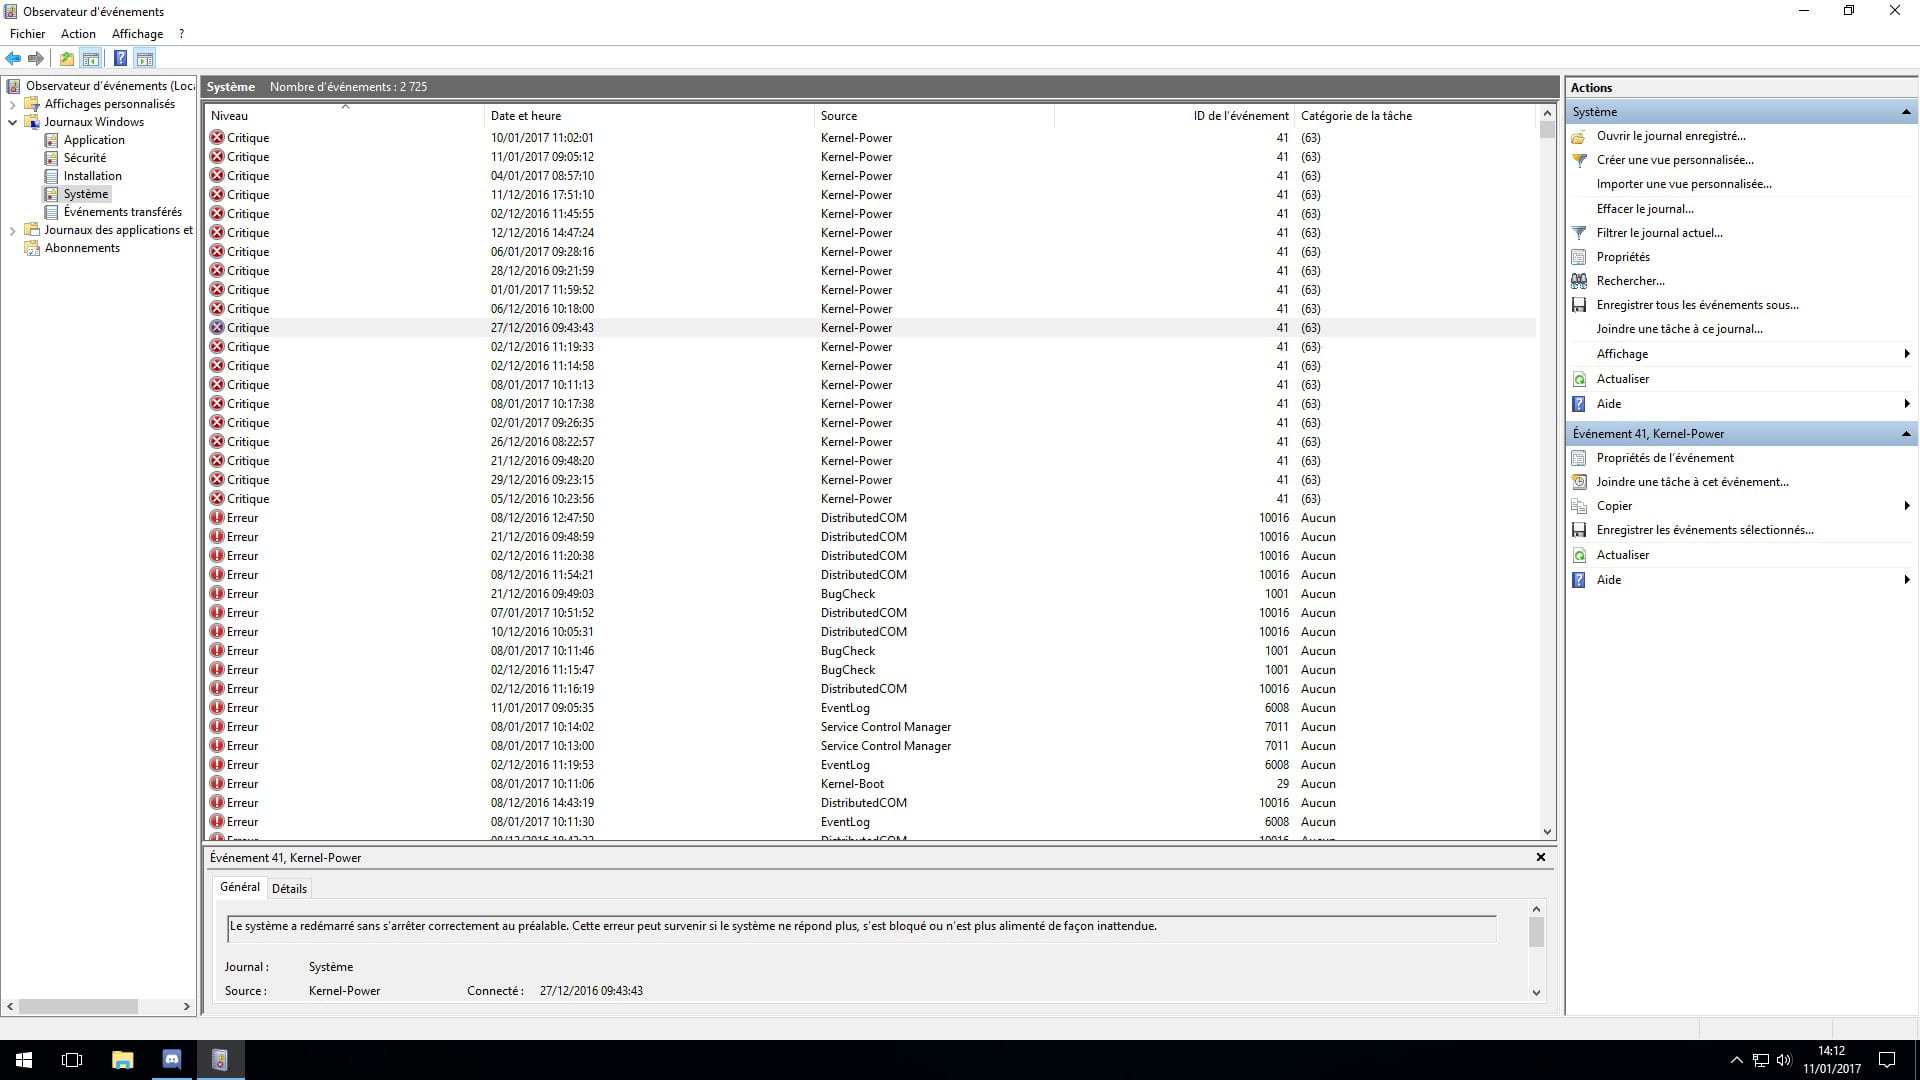Close the event preview pane

1541,857
